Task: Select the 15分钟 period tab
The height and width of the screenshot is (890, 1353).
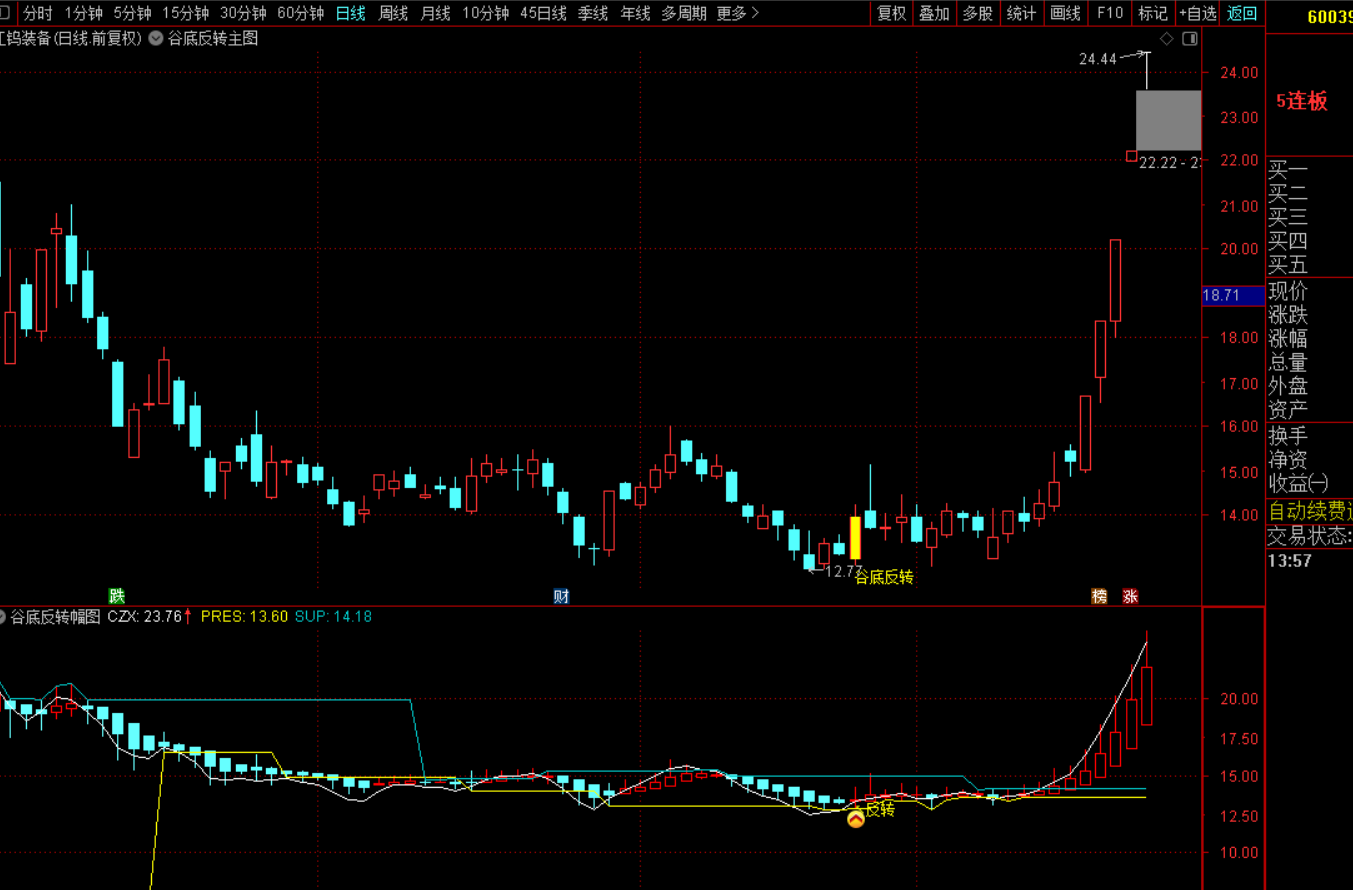Action: 185,13
